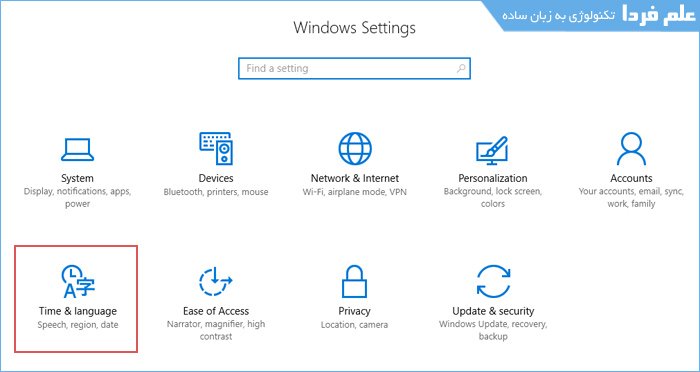Select the Privacy padlock icon
This screenshot has height=372, width=700.
tap(354, 281)
